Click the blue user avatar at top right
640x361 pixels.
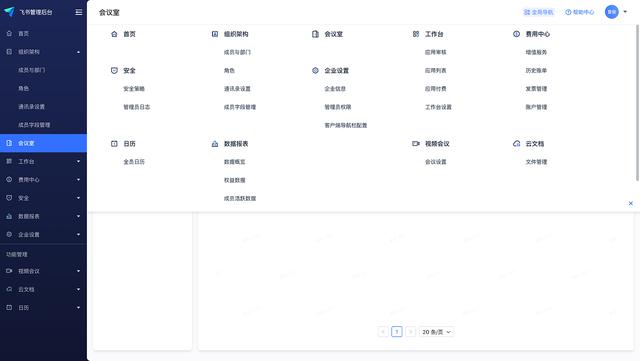click(611, 12)
